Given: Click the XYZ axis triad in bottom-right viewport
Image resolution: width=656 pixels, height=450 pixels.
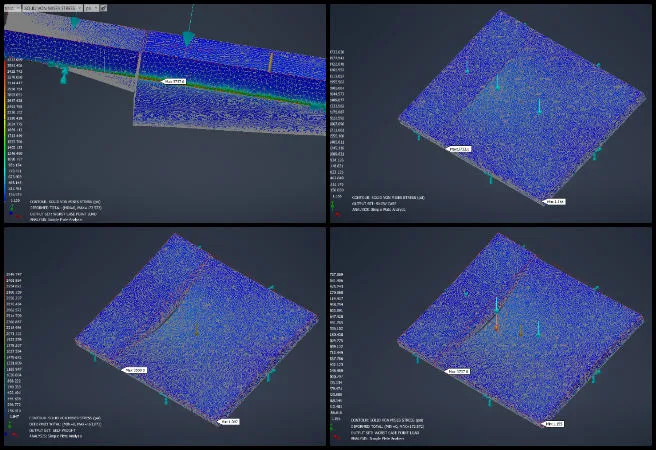Looking at the screenshot, I should click(335, 432).
